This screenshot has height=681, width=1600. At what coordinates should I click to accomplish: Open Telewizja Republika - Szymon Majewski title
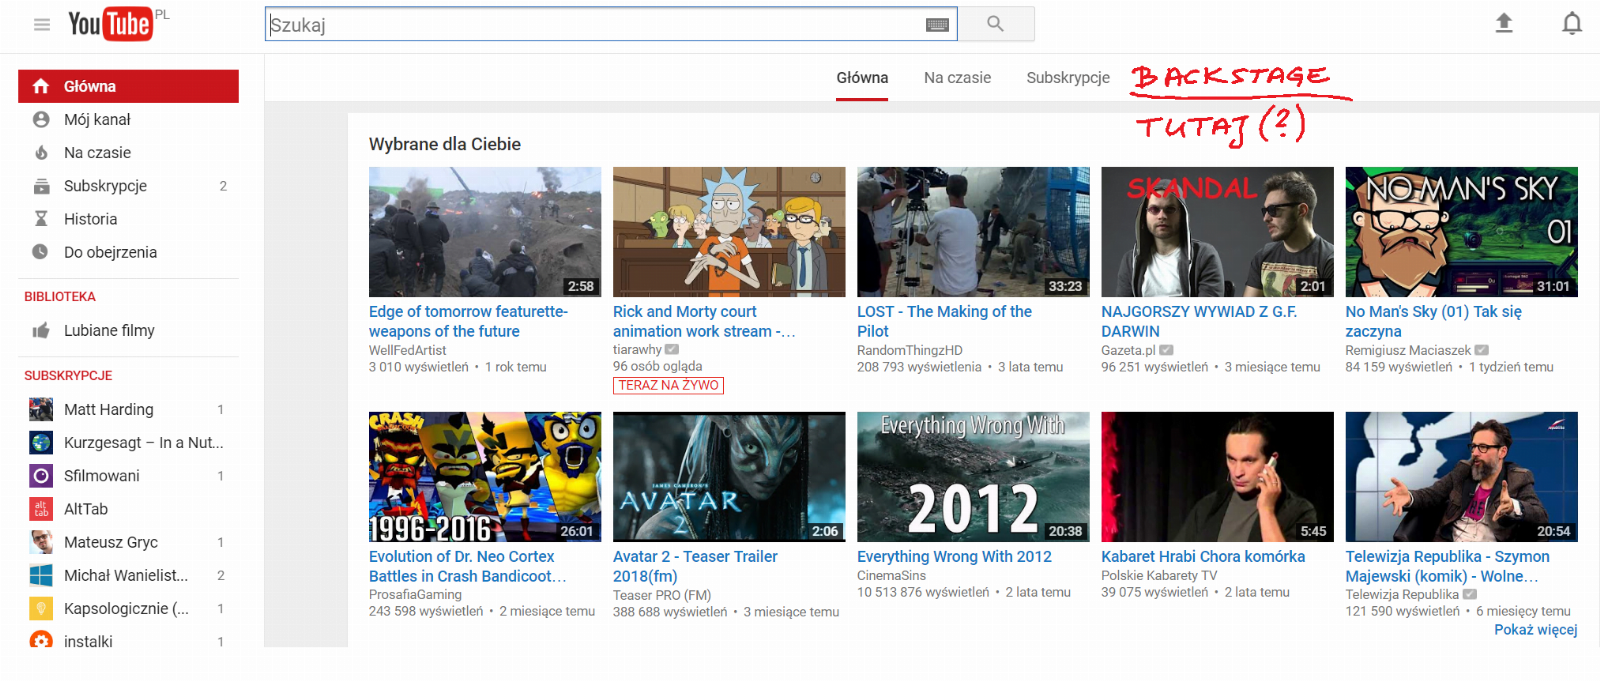coord(1447,566)
